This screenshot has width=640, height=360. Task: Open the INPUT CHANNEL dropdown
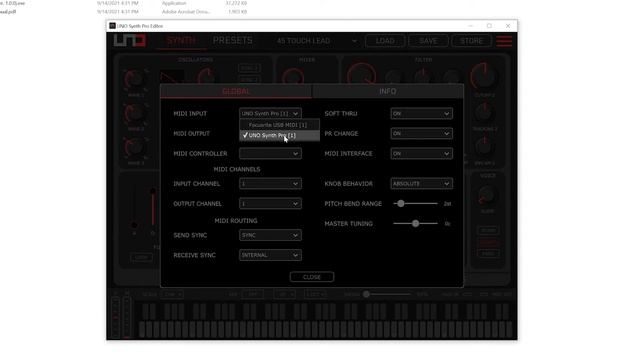click(270, 184)
